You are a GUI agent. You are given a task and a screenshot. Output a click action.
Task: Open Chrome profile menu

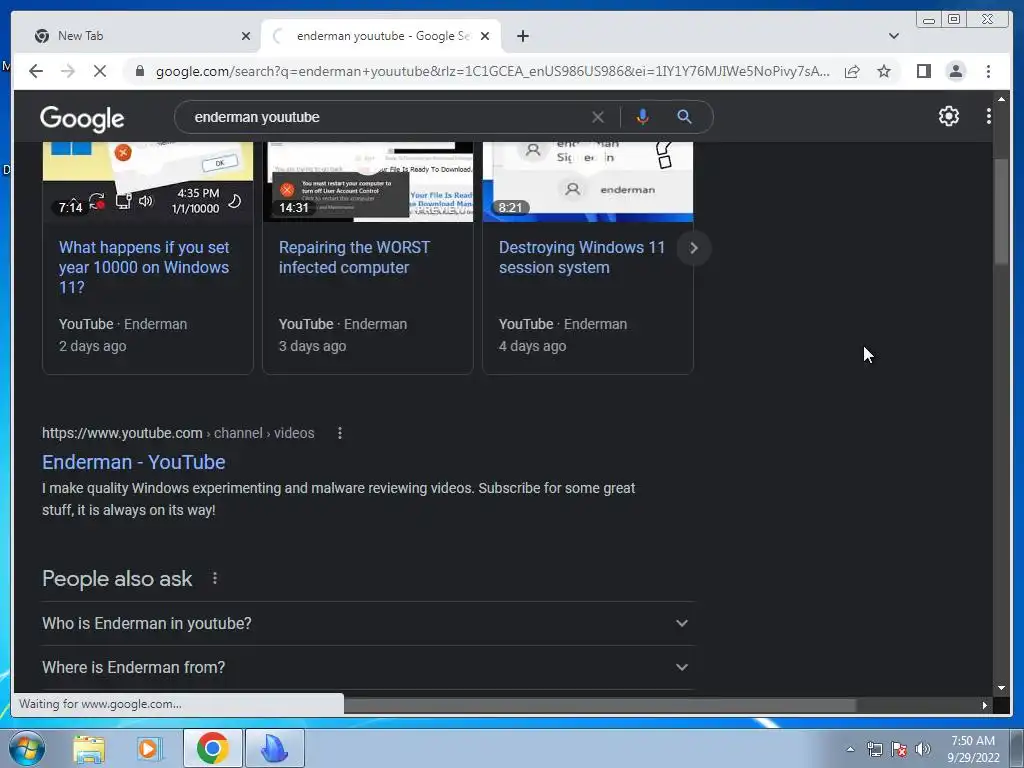pos(956,71)
